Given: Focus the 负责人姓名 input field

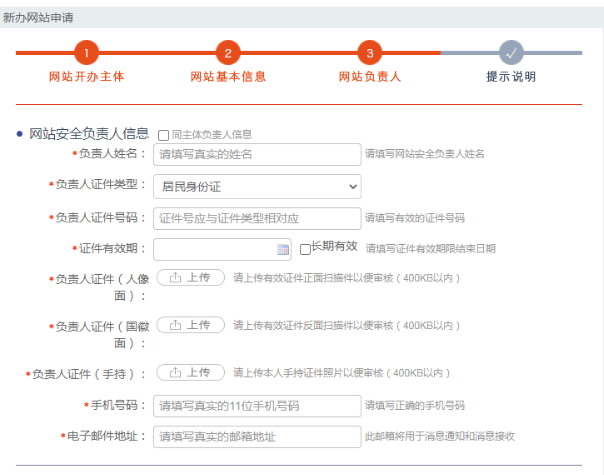Looking at the screenshot, I should pyautogui.click(x=257, y=154).
